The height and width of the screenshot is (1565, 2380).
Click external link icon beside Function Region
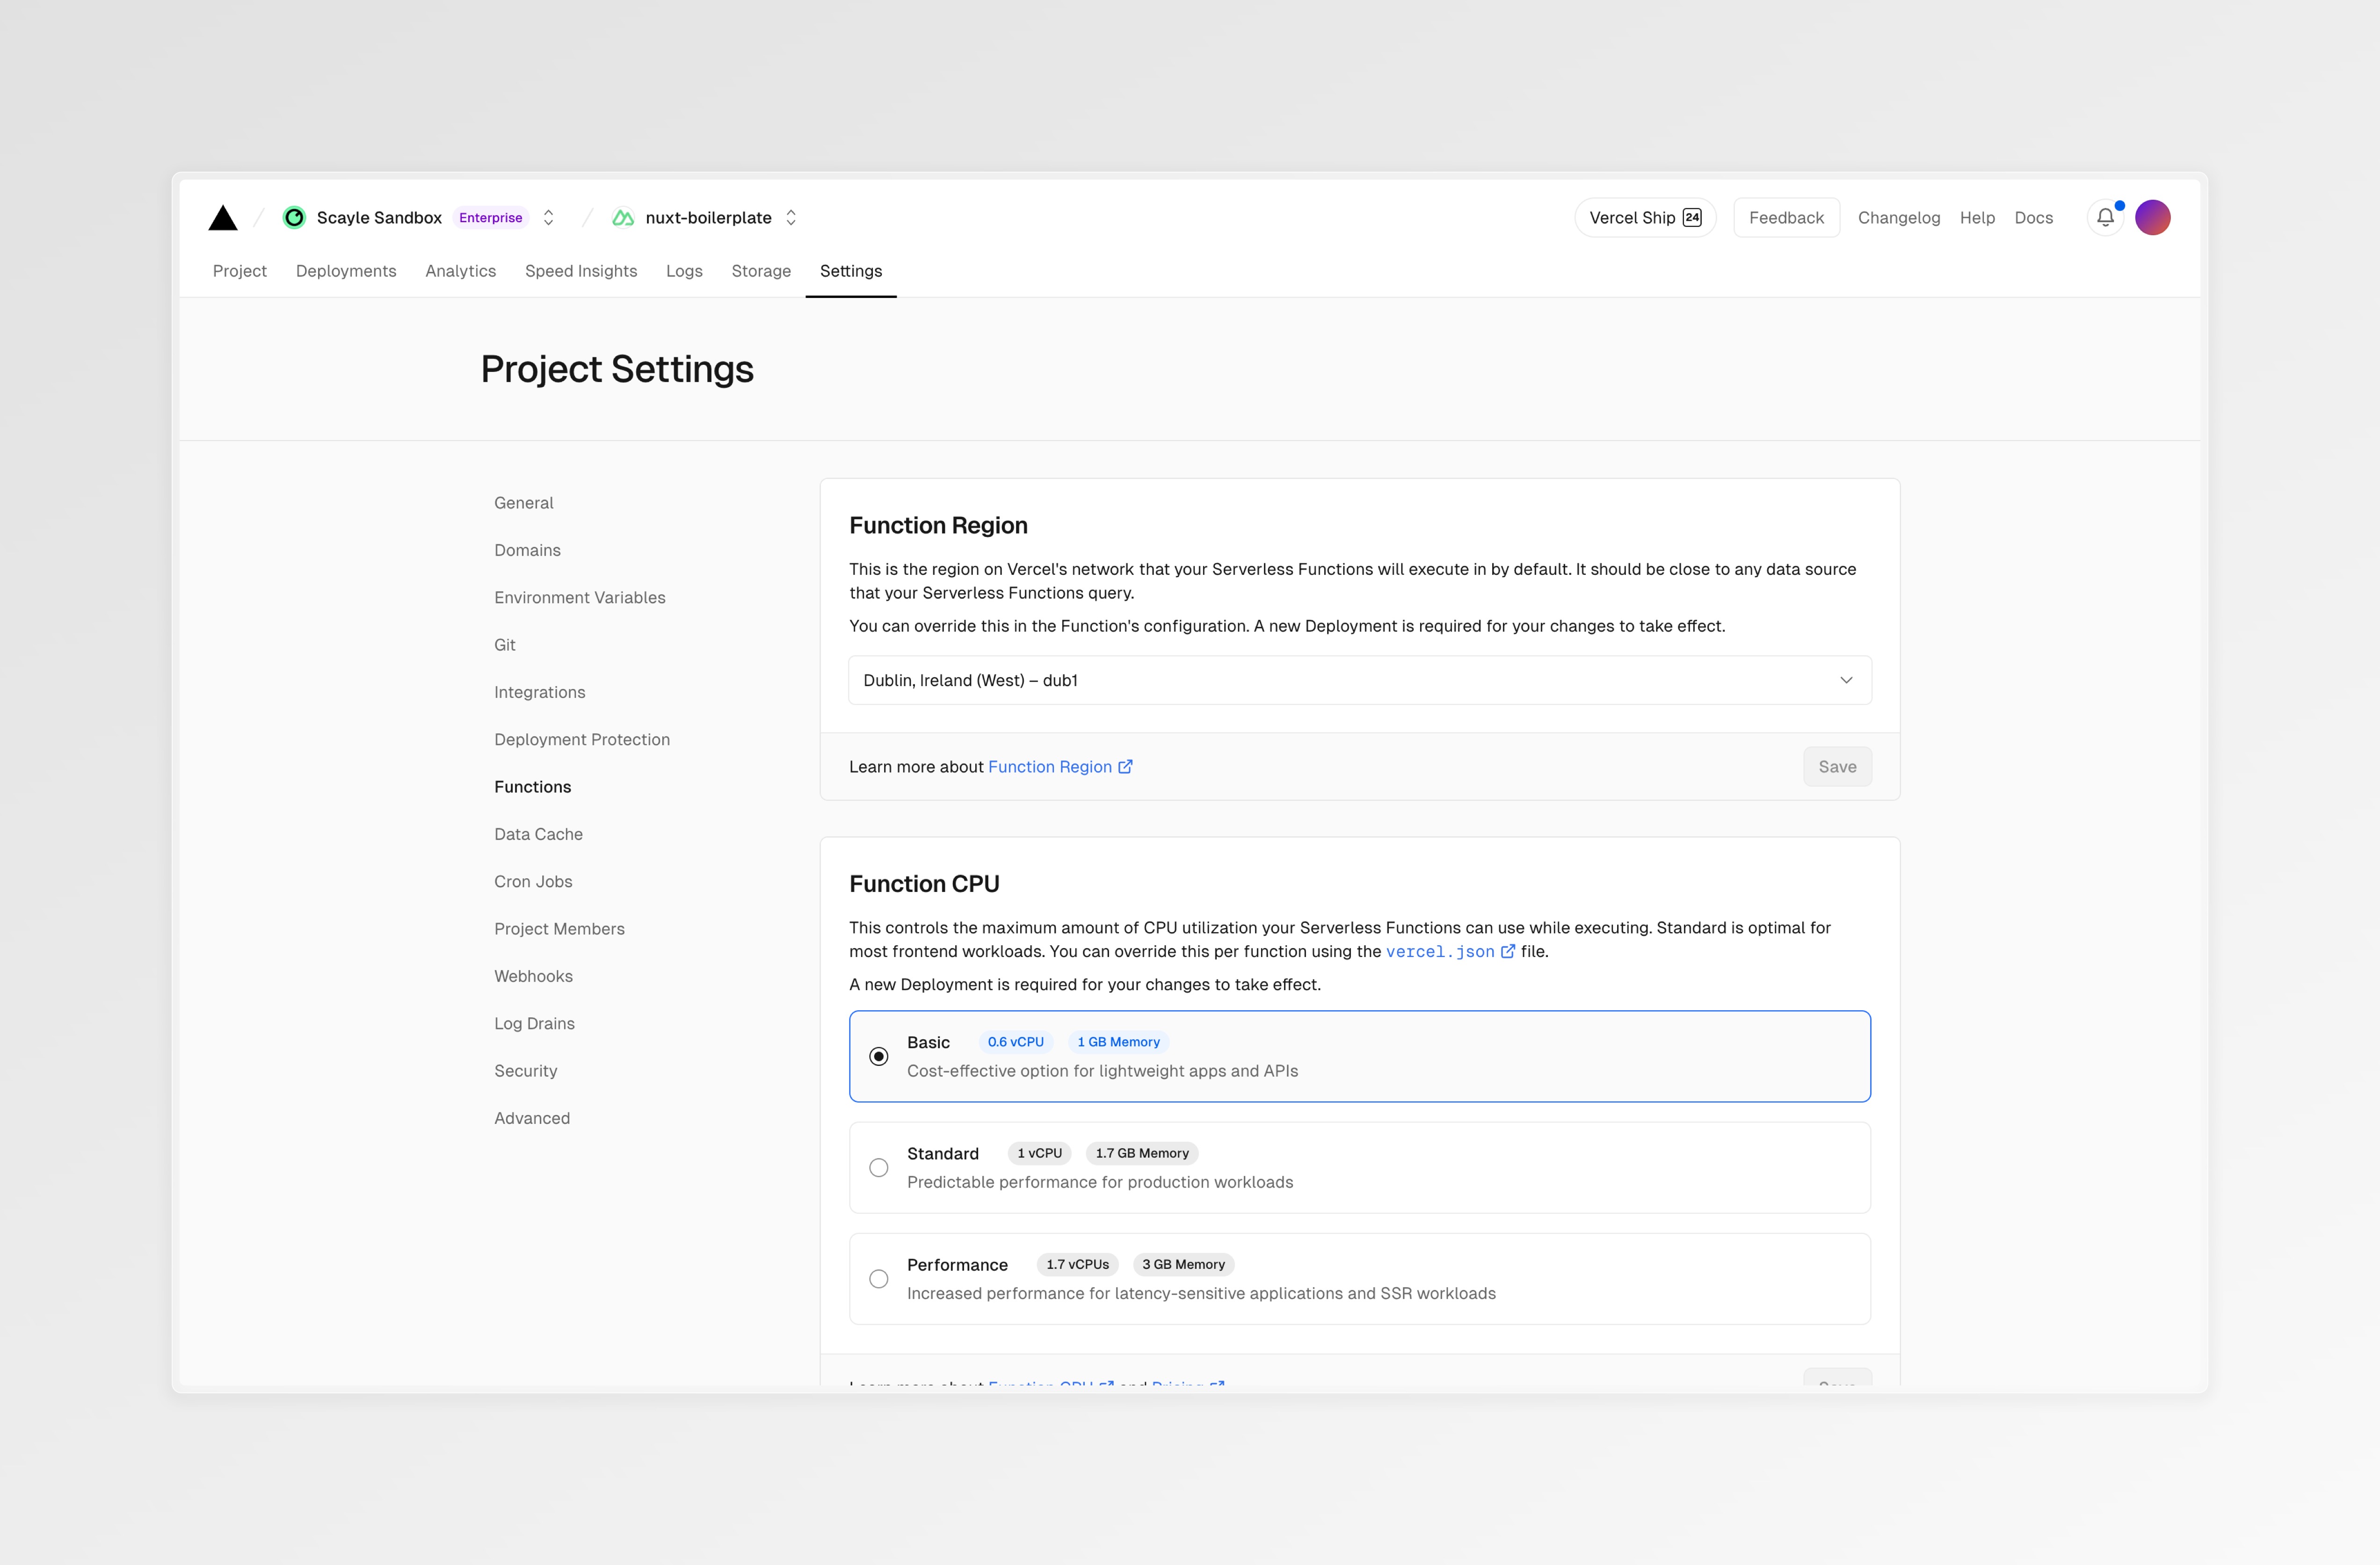coord(1125,767)
